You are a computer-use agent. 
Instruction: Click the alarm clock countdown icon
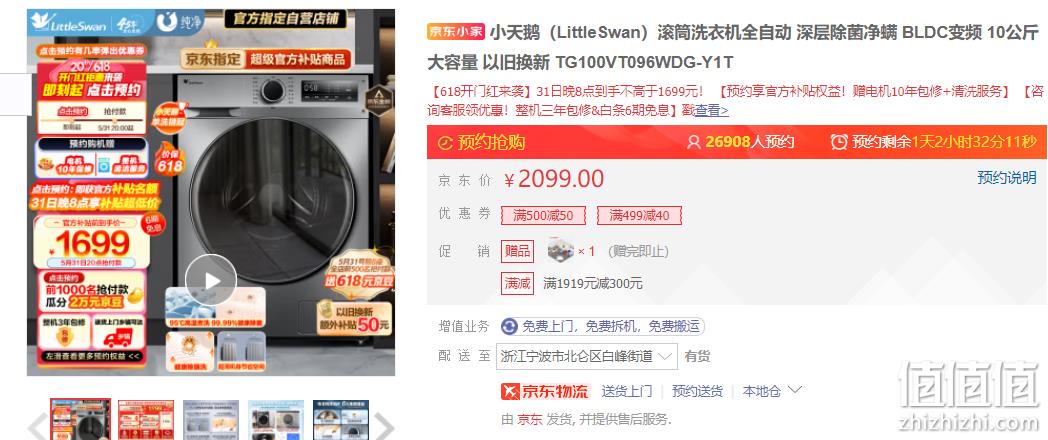click(x=839, y=142)
